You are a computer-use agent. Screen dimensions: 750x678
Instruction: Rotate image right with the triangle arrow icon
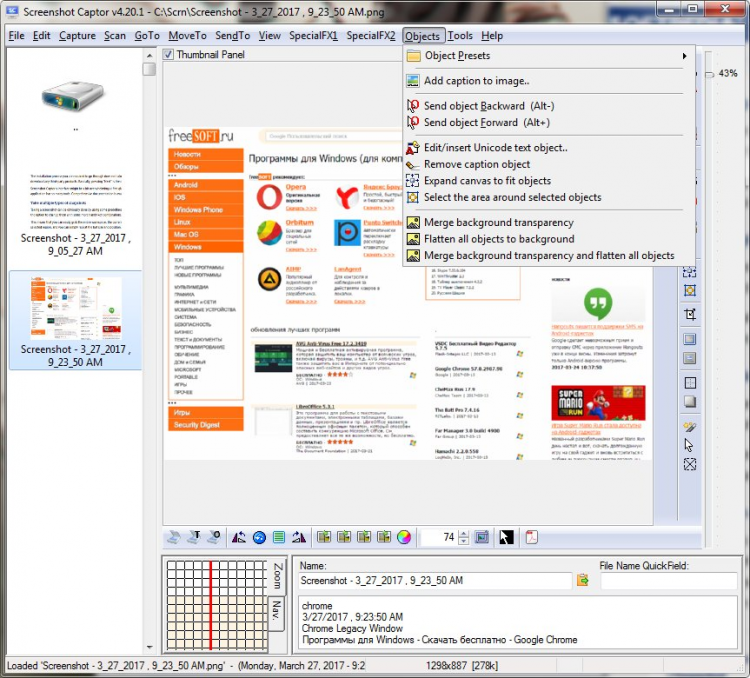pos(299,537)
